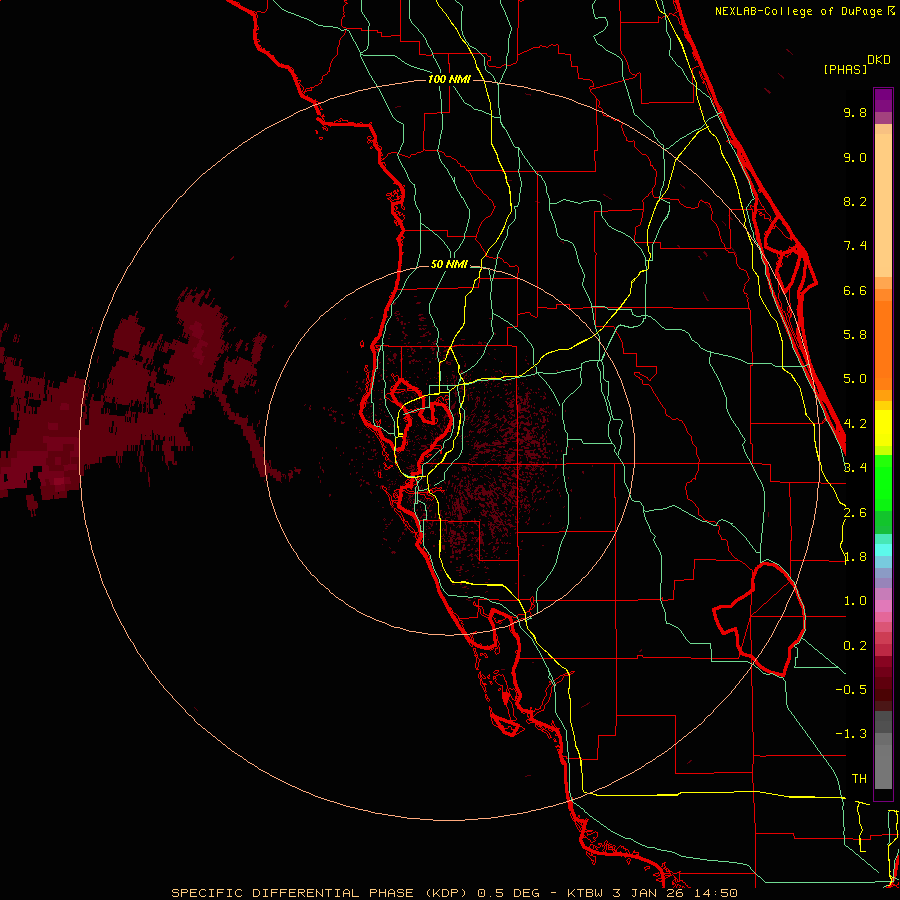
Task: Click the 1.0 scale value
Action: pos(855,601)
